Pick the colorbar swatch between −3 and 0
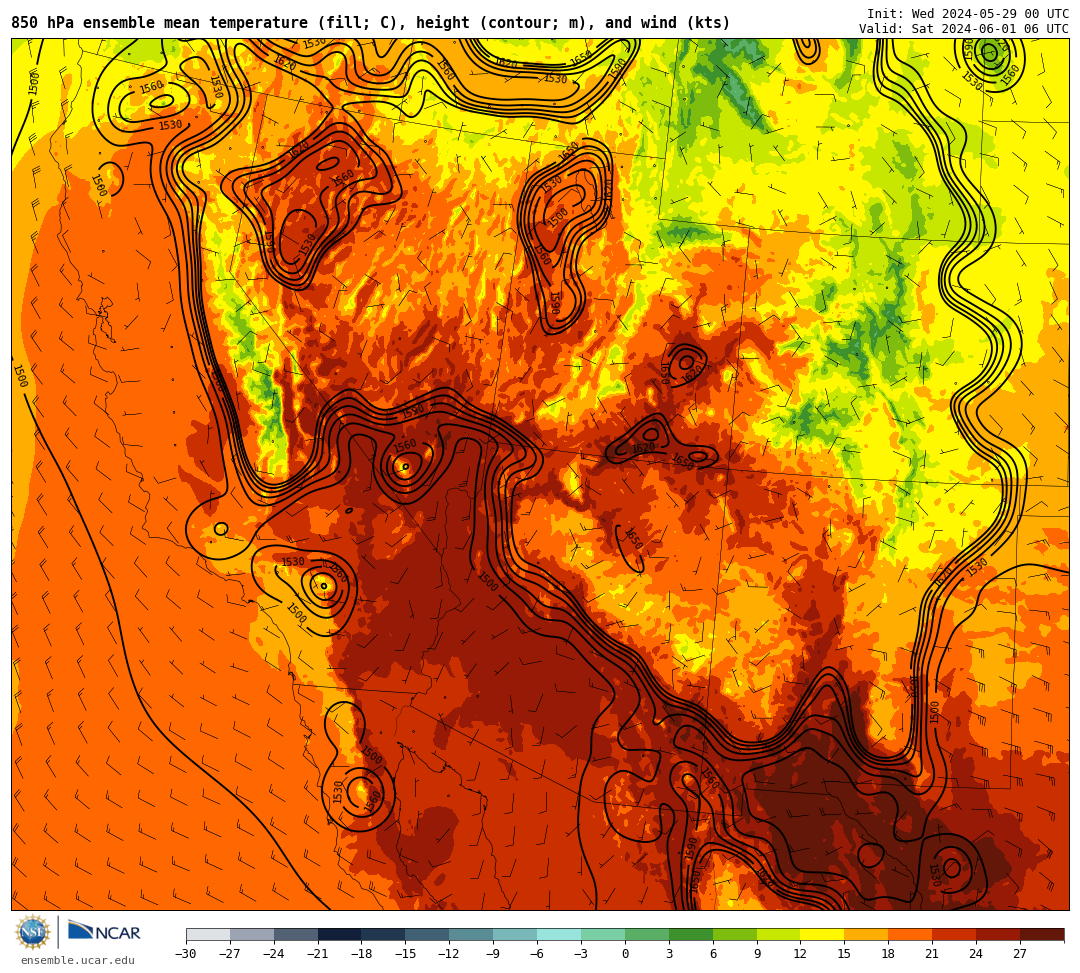Image resolution: width=1080 pixels, height=973 pixels. [x=603, y=934]
